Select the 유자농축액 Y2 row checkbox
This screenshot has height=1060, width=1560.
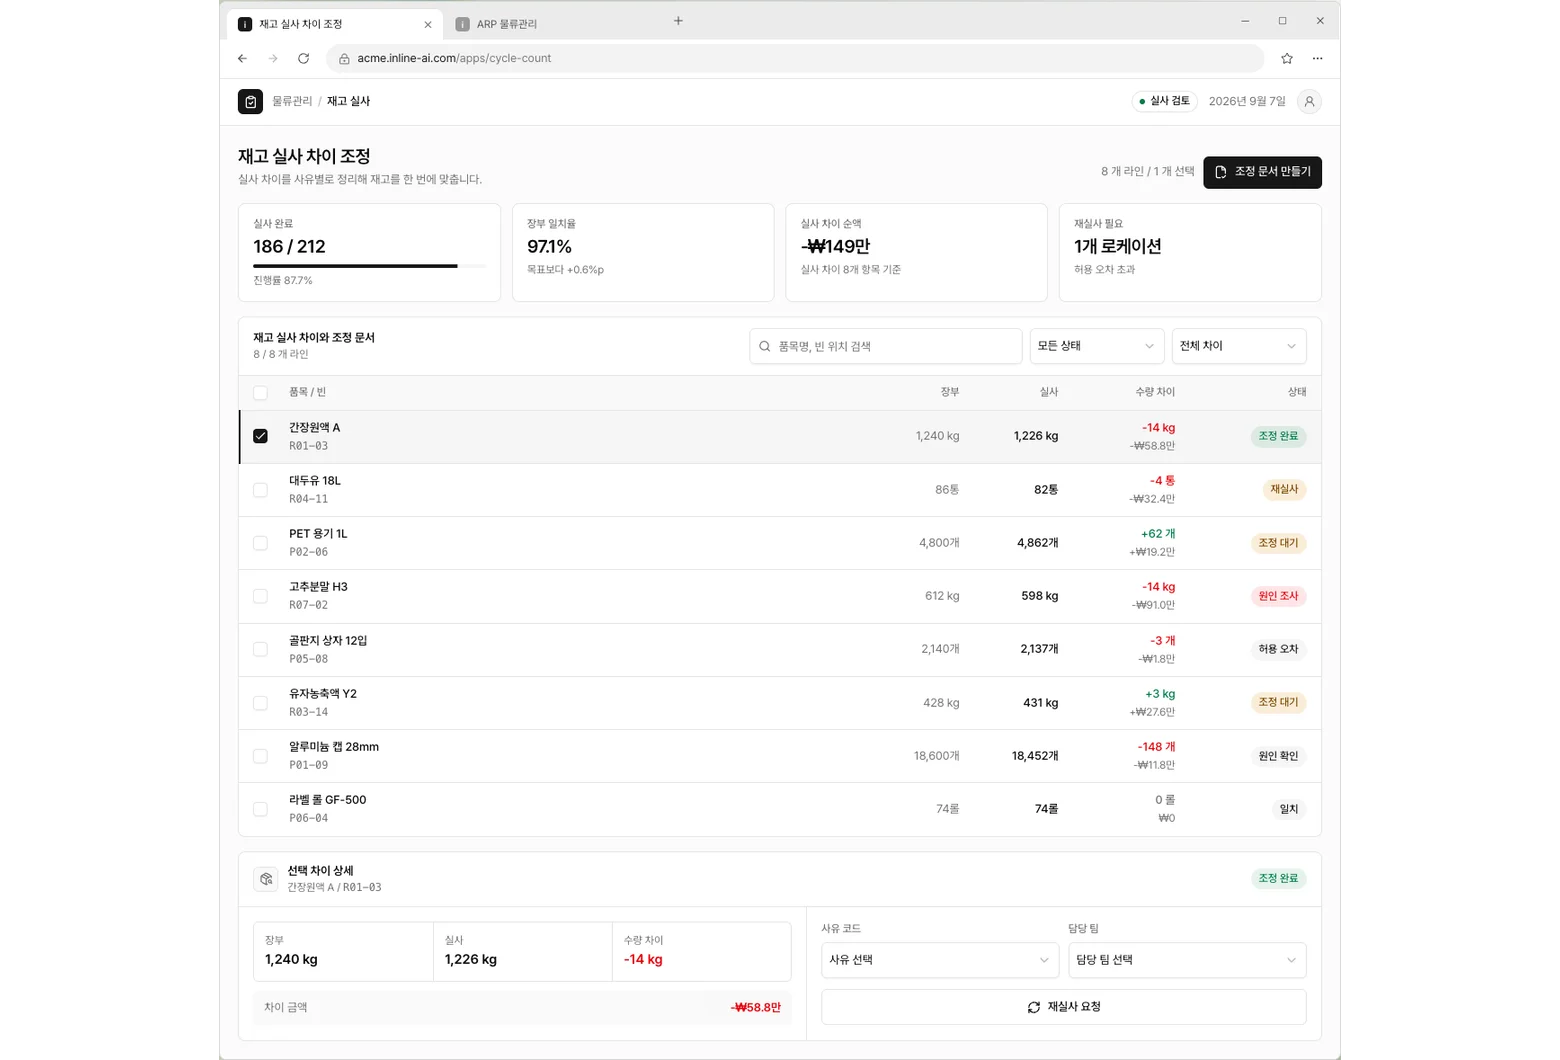pos(260,703)
